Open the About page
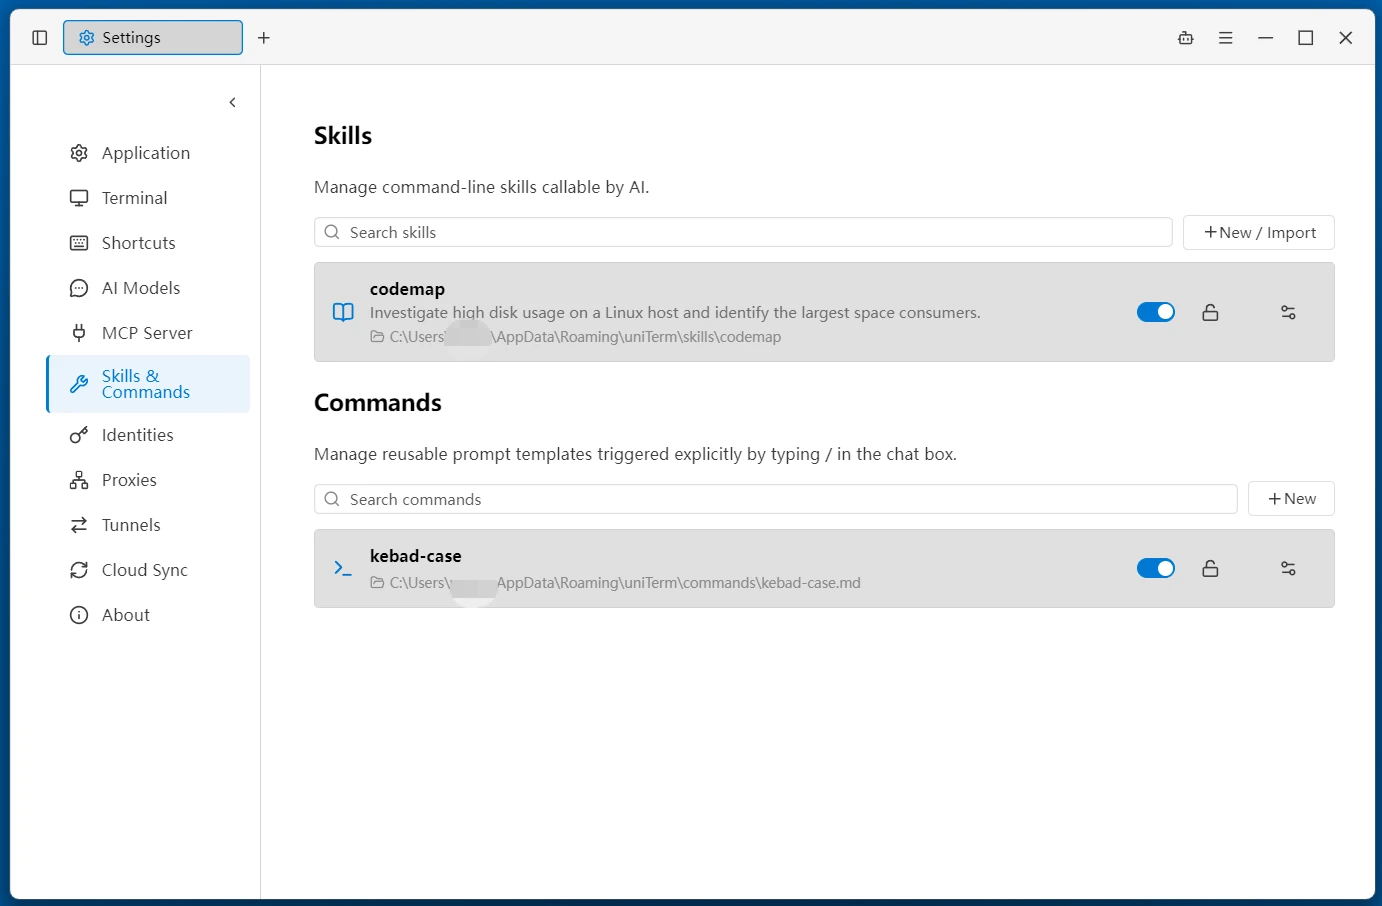1382x906 pixels. [x=148, y=615]
